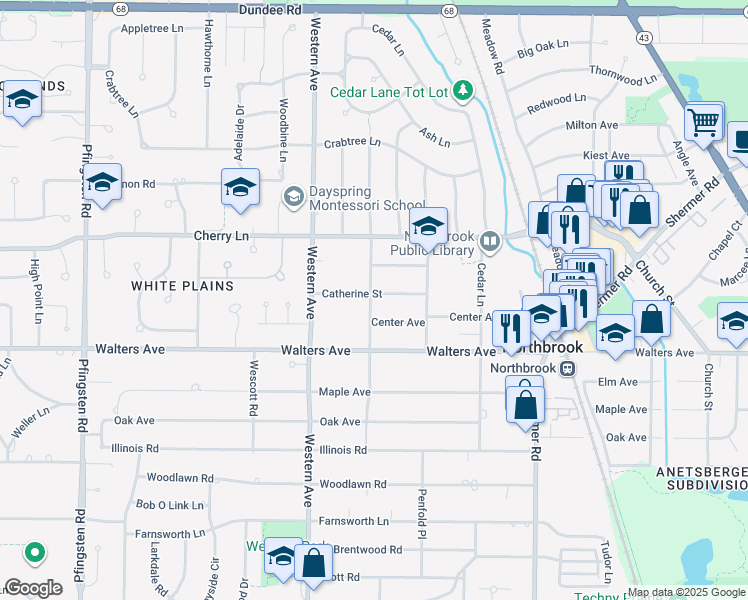
Task: Click the Brentwood Rd label
Action: tap(368, 549)
